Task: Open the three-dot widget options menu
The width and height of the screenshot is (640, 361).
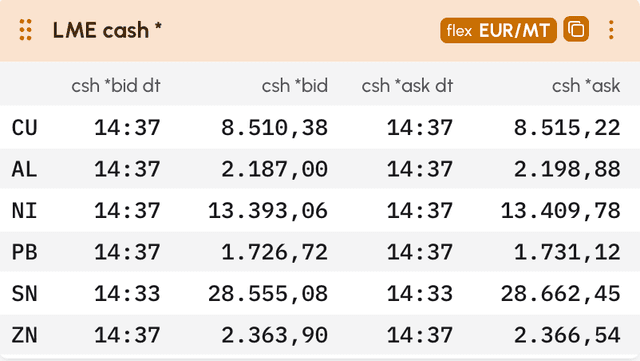Action: pos(611,30)
